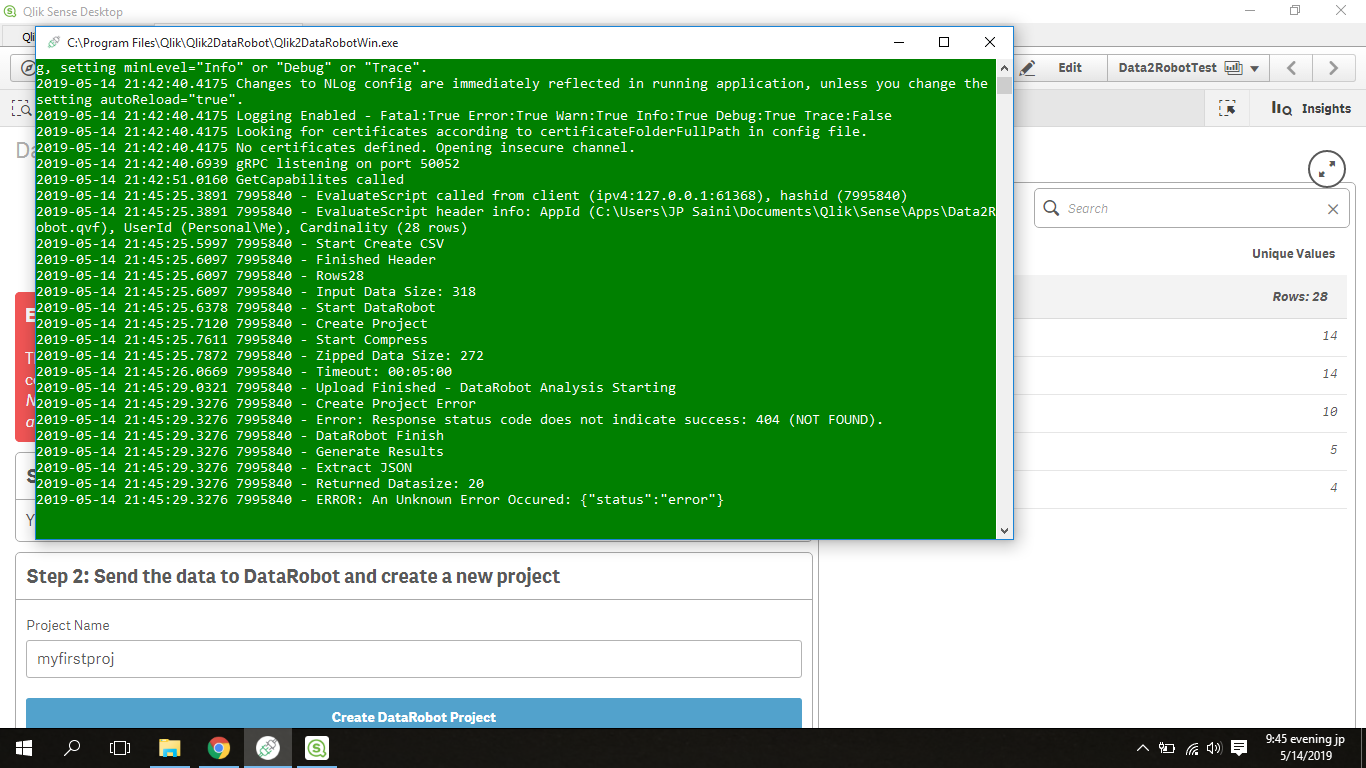1366x768 pixels.
Task: Close the Qlik2DataRobotWin console window
Action: 990,42
